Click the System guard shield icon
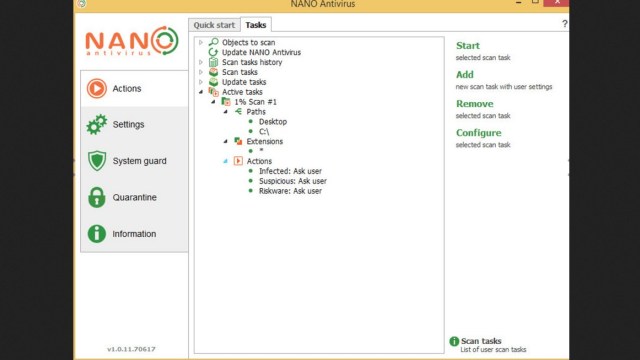 tap(97, 161)
